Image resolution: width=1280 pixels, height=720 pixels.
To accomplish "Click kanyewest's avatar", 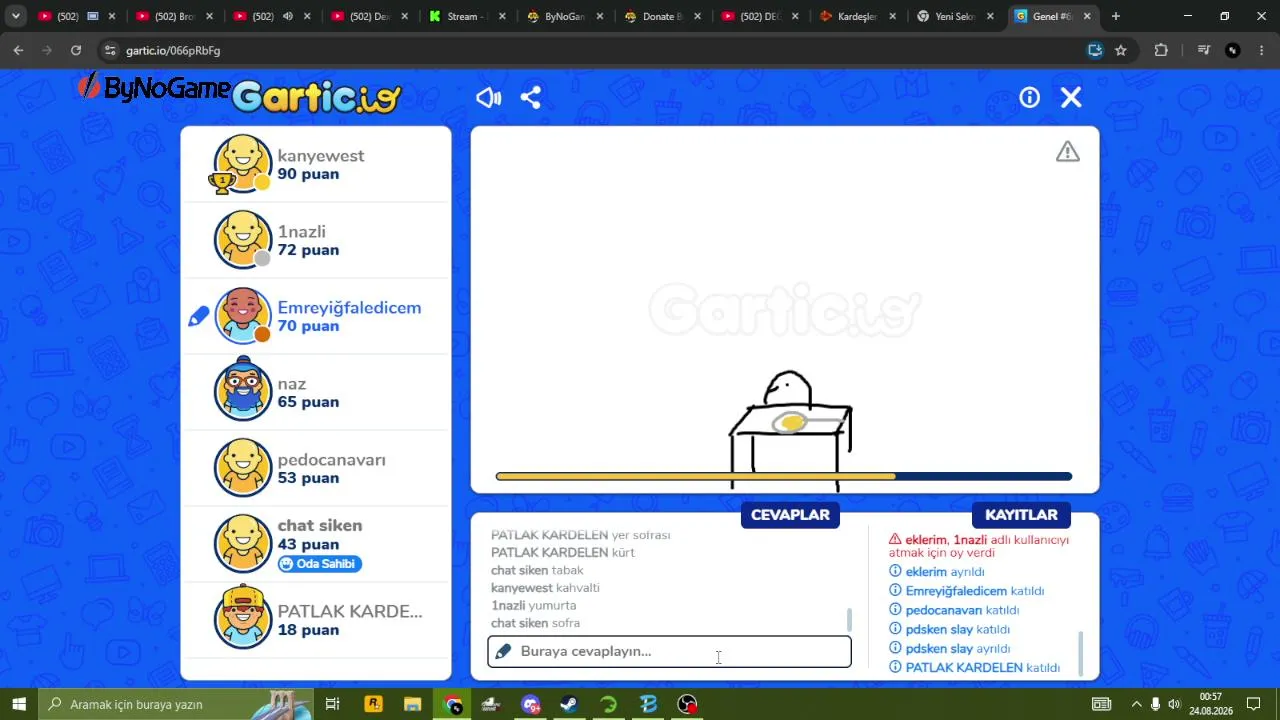I will (x=243, y=164).
